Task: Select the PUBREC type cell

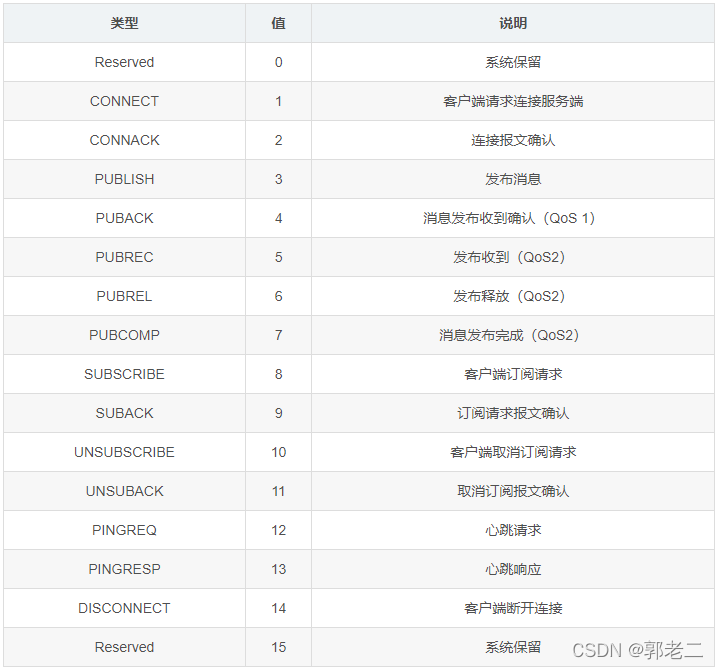Action: 124,257
